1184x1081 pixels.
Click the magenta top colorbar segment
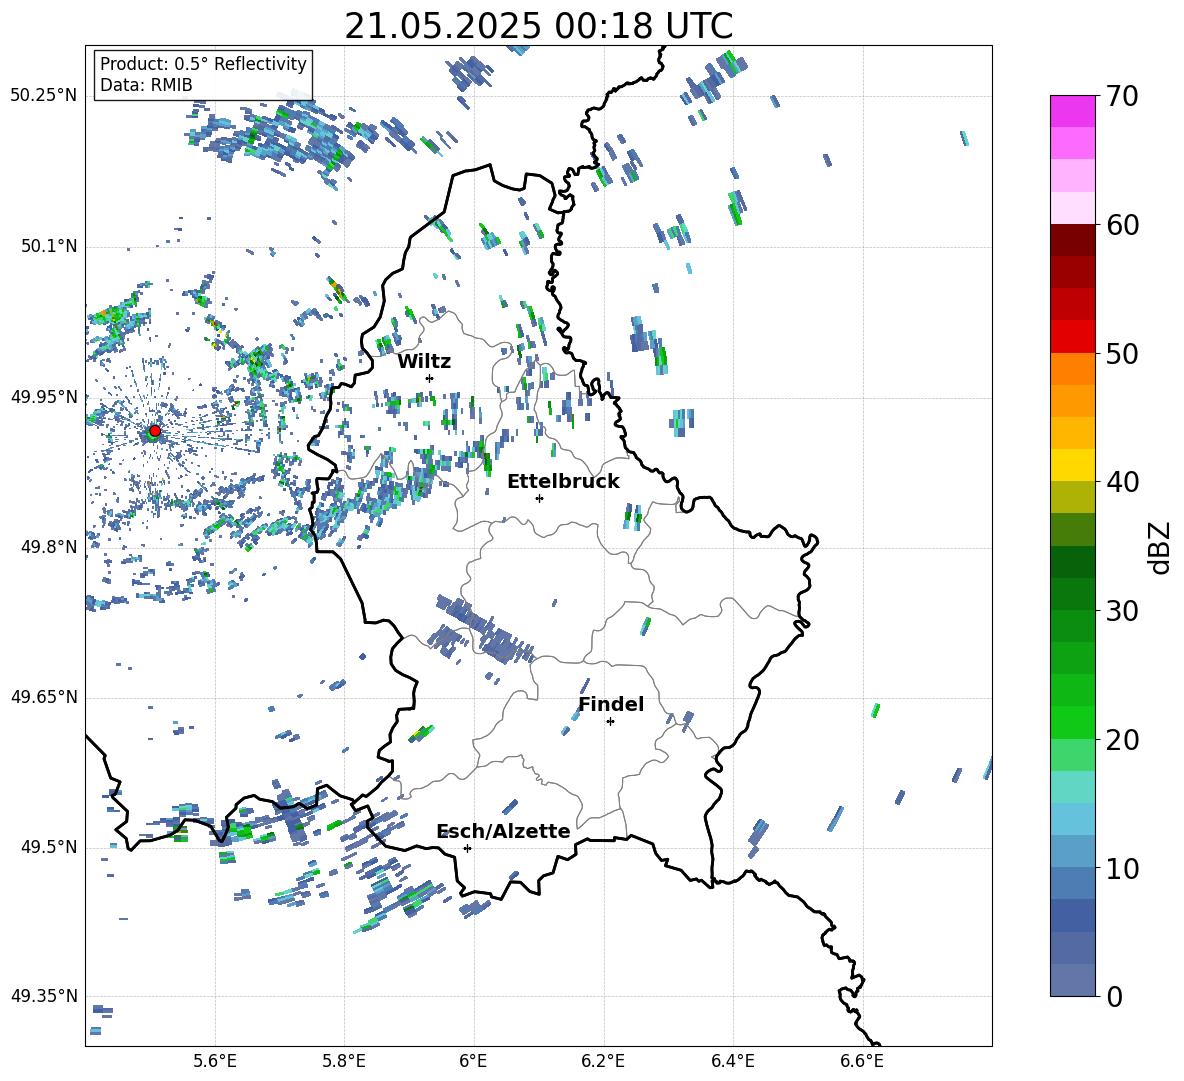click(1073, 111)
